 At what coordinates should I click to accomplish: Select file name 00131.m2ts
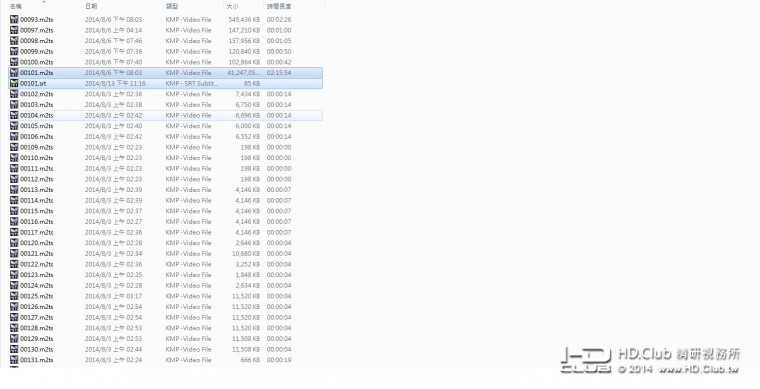[37, 360]
